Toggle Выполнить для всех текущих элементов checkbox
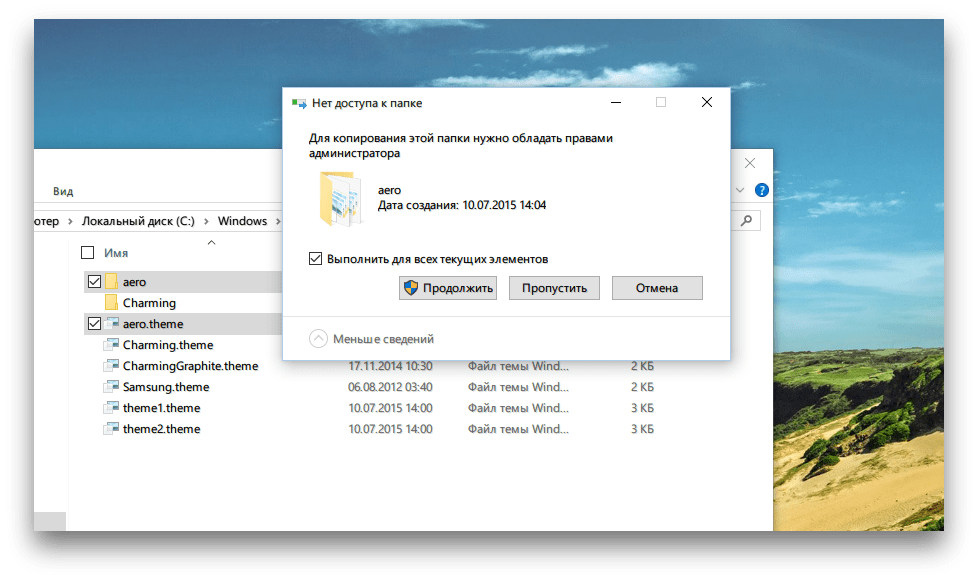The image size is (978, 580). [x=316, y=259]
